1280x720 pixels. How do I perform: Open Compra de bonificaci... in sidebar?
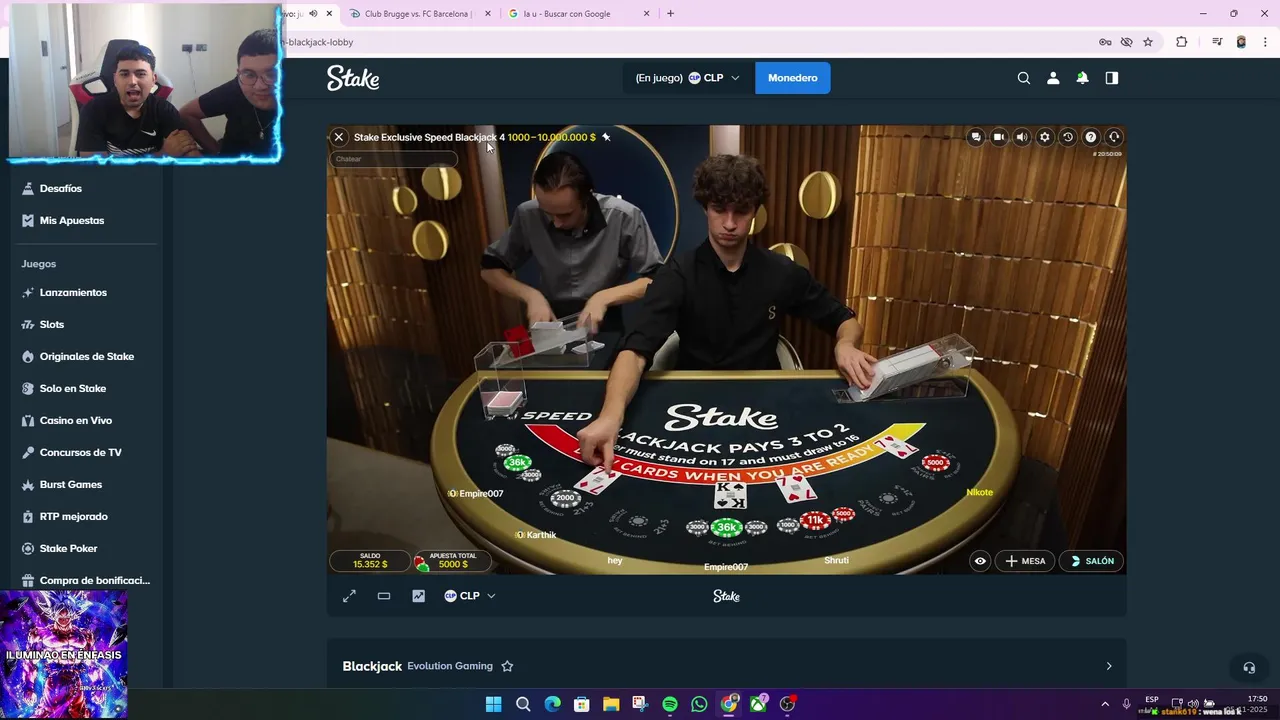pyautogui.click(x=94, y=580)
